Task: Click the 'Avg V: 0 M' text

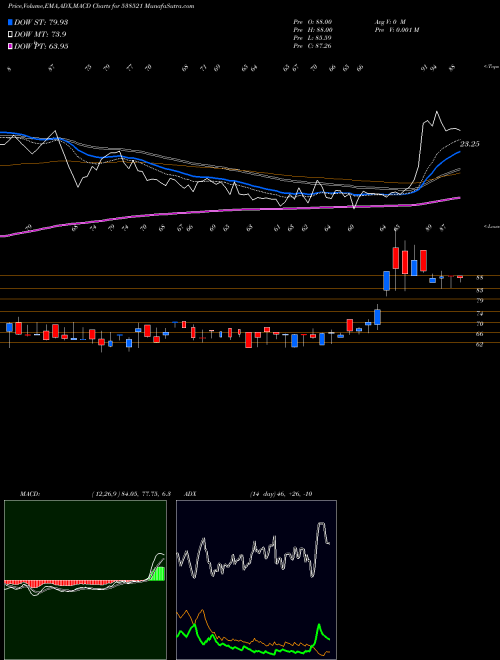Action: coord(389,22)
